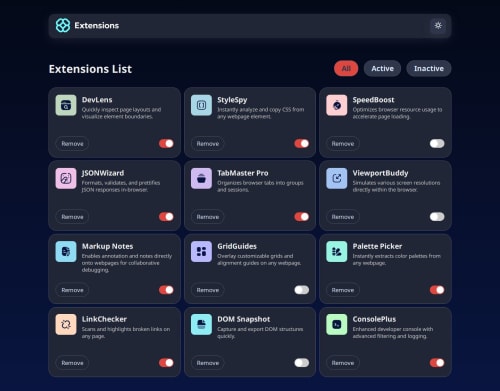
Task: Click the LinkChecker extension icon
Action: [x=66, y=324]
